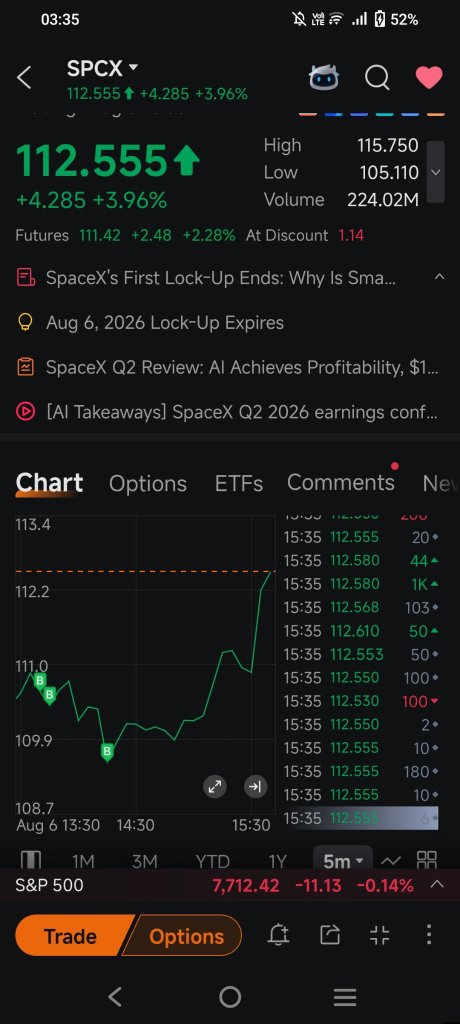Jump chart to latest with arrow-to-bar icon

(255, 787)
